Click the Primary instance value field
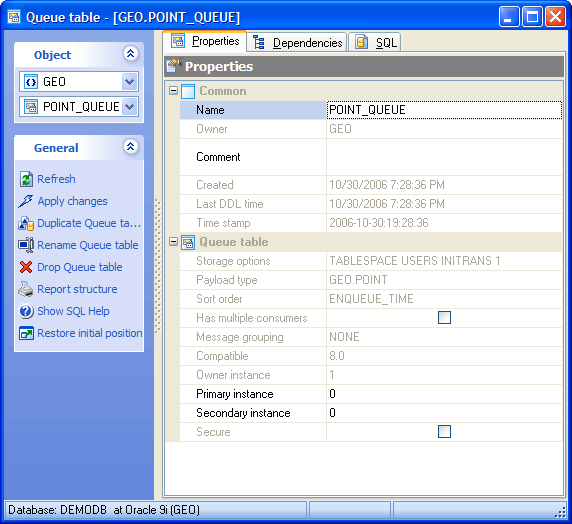This screenshot has height=524, width=572. coord(444,394)
